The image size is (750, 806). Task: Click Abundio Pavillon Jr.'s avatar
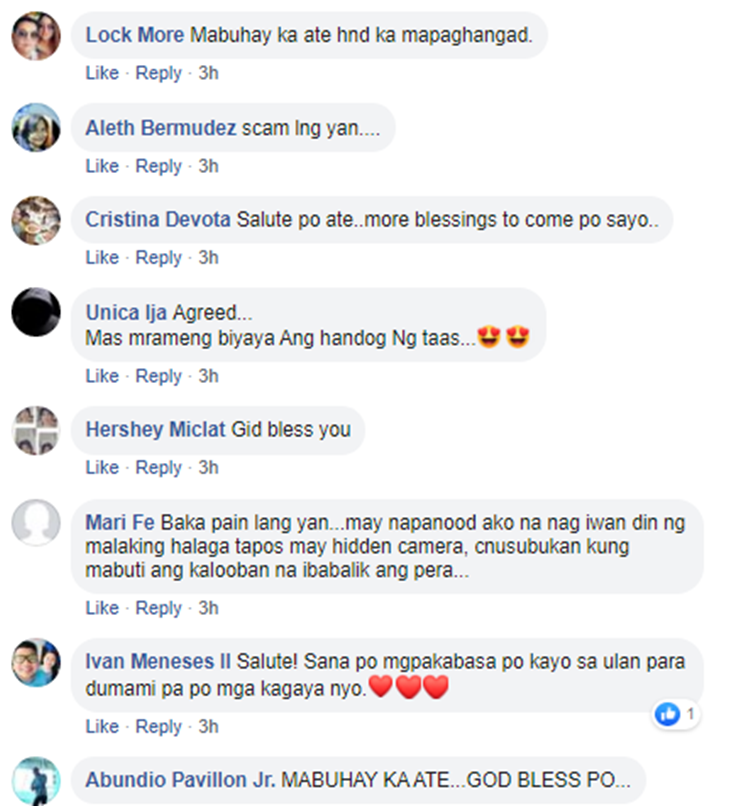click(x=36, y=781)
